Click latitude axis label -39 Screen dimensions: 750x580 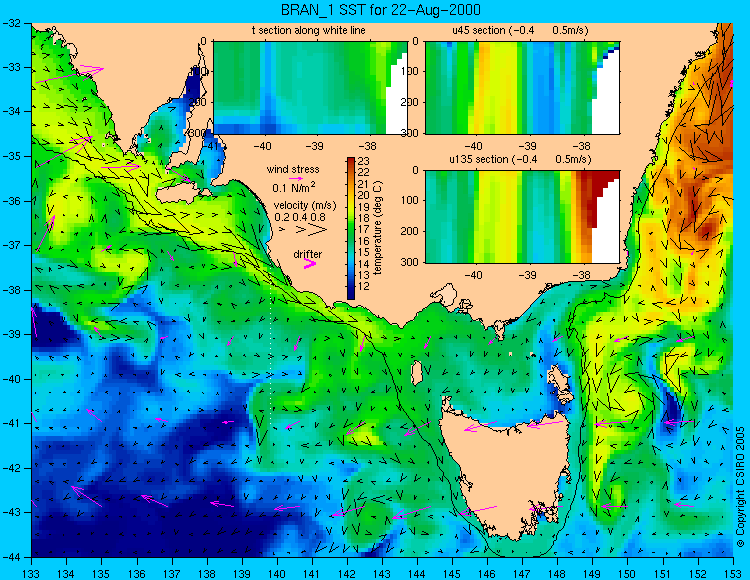(10, 334)
